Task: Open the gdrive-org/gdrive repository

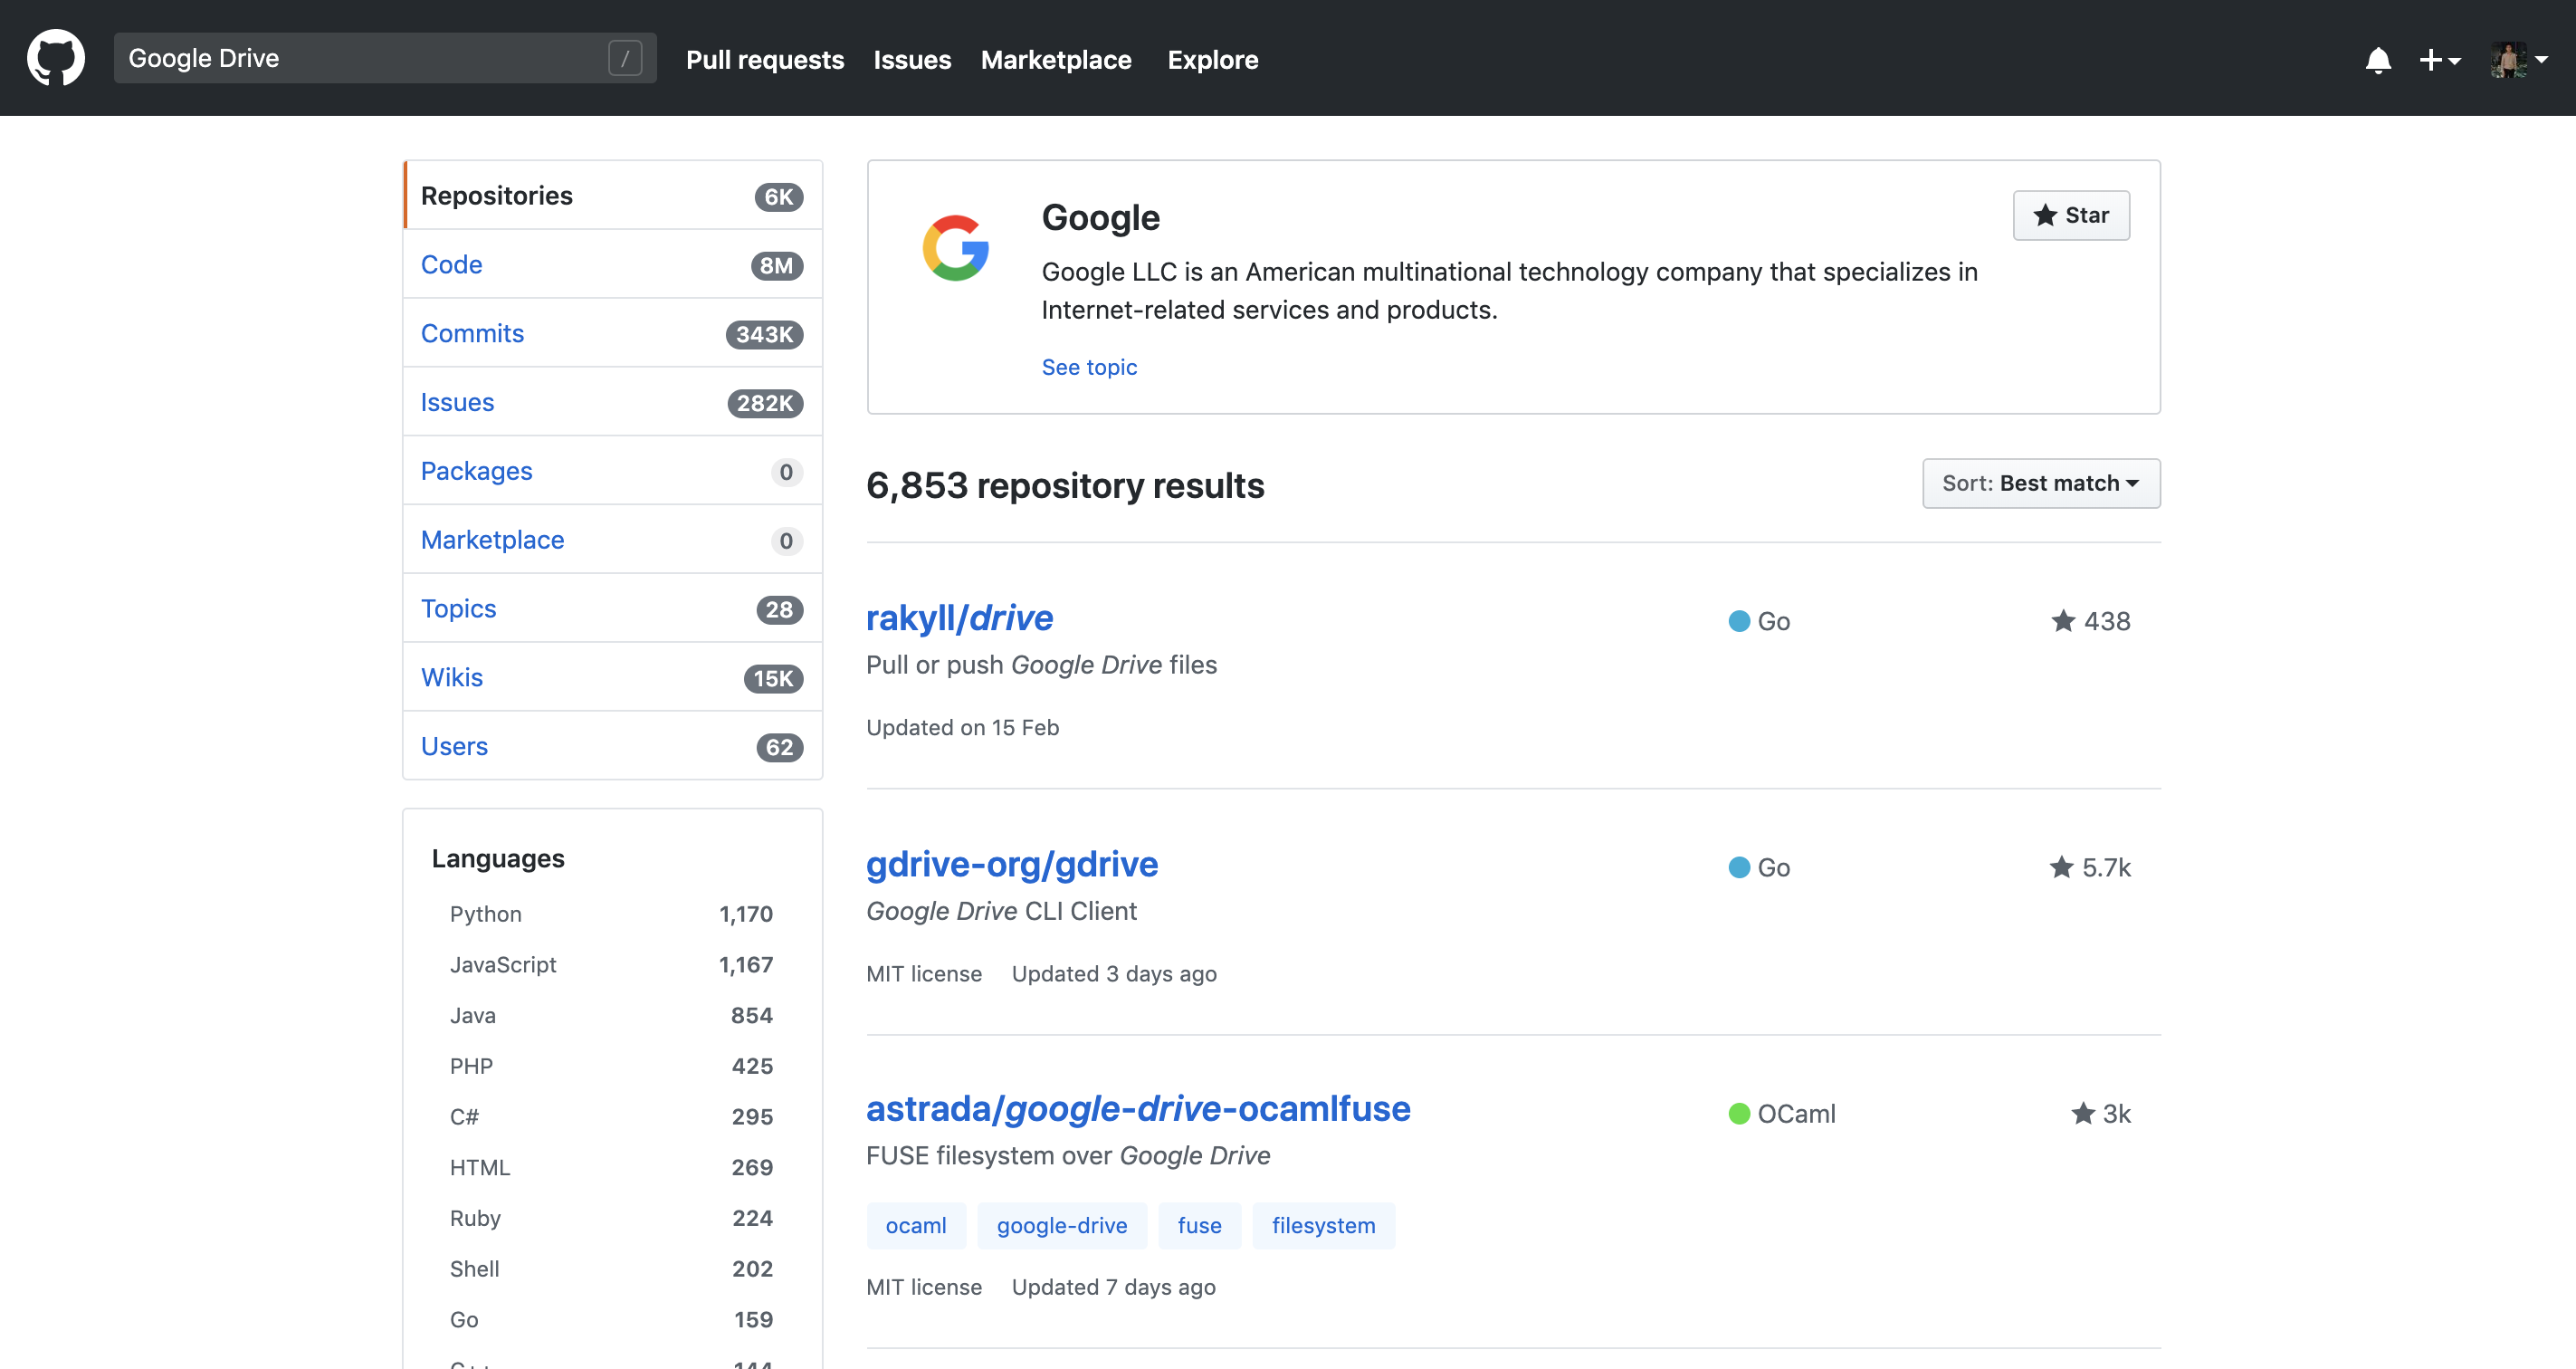Action: (1012, 864)
